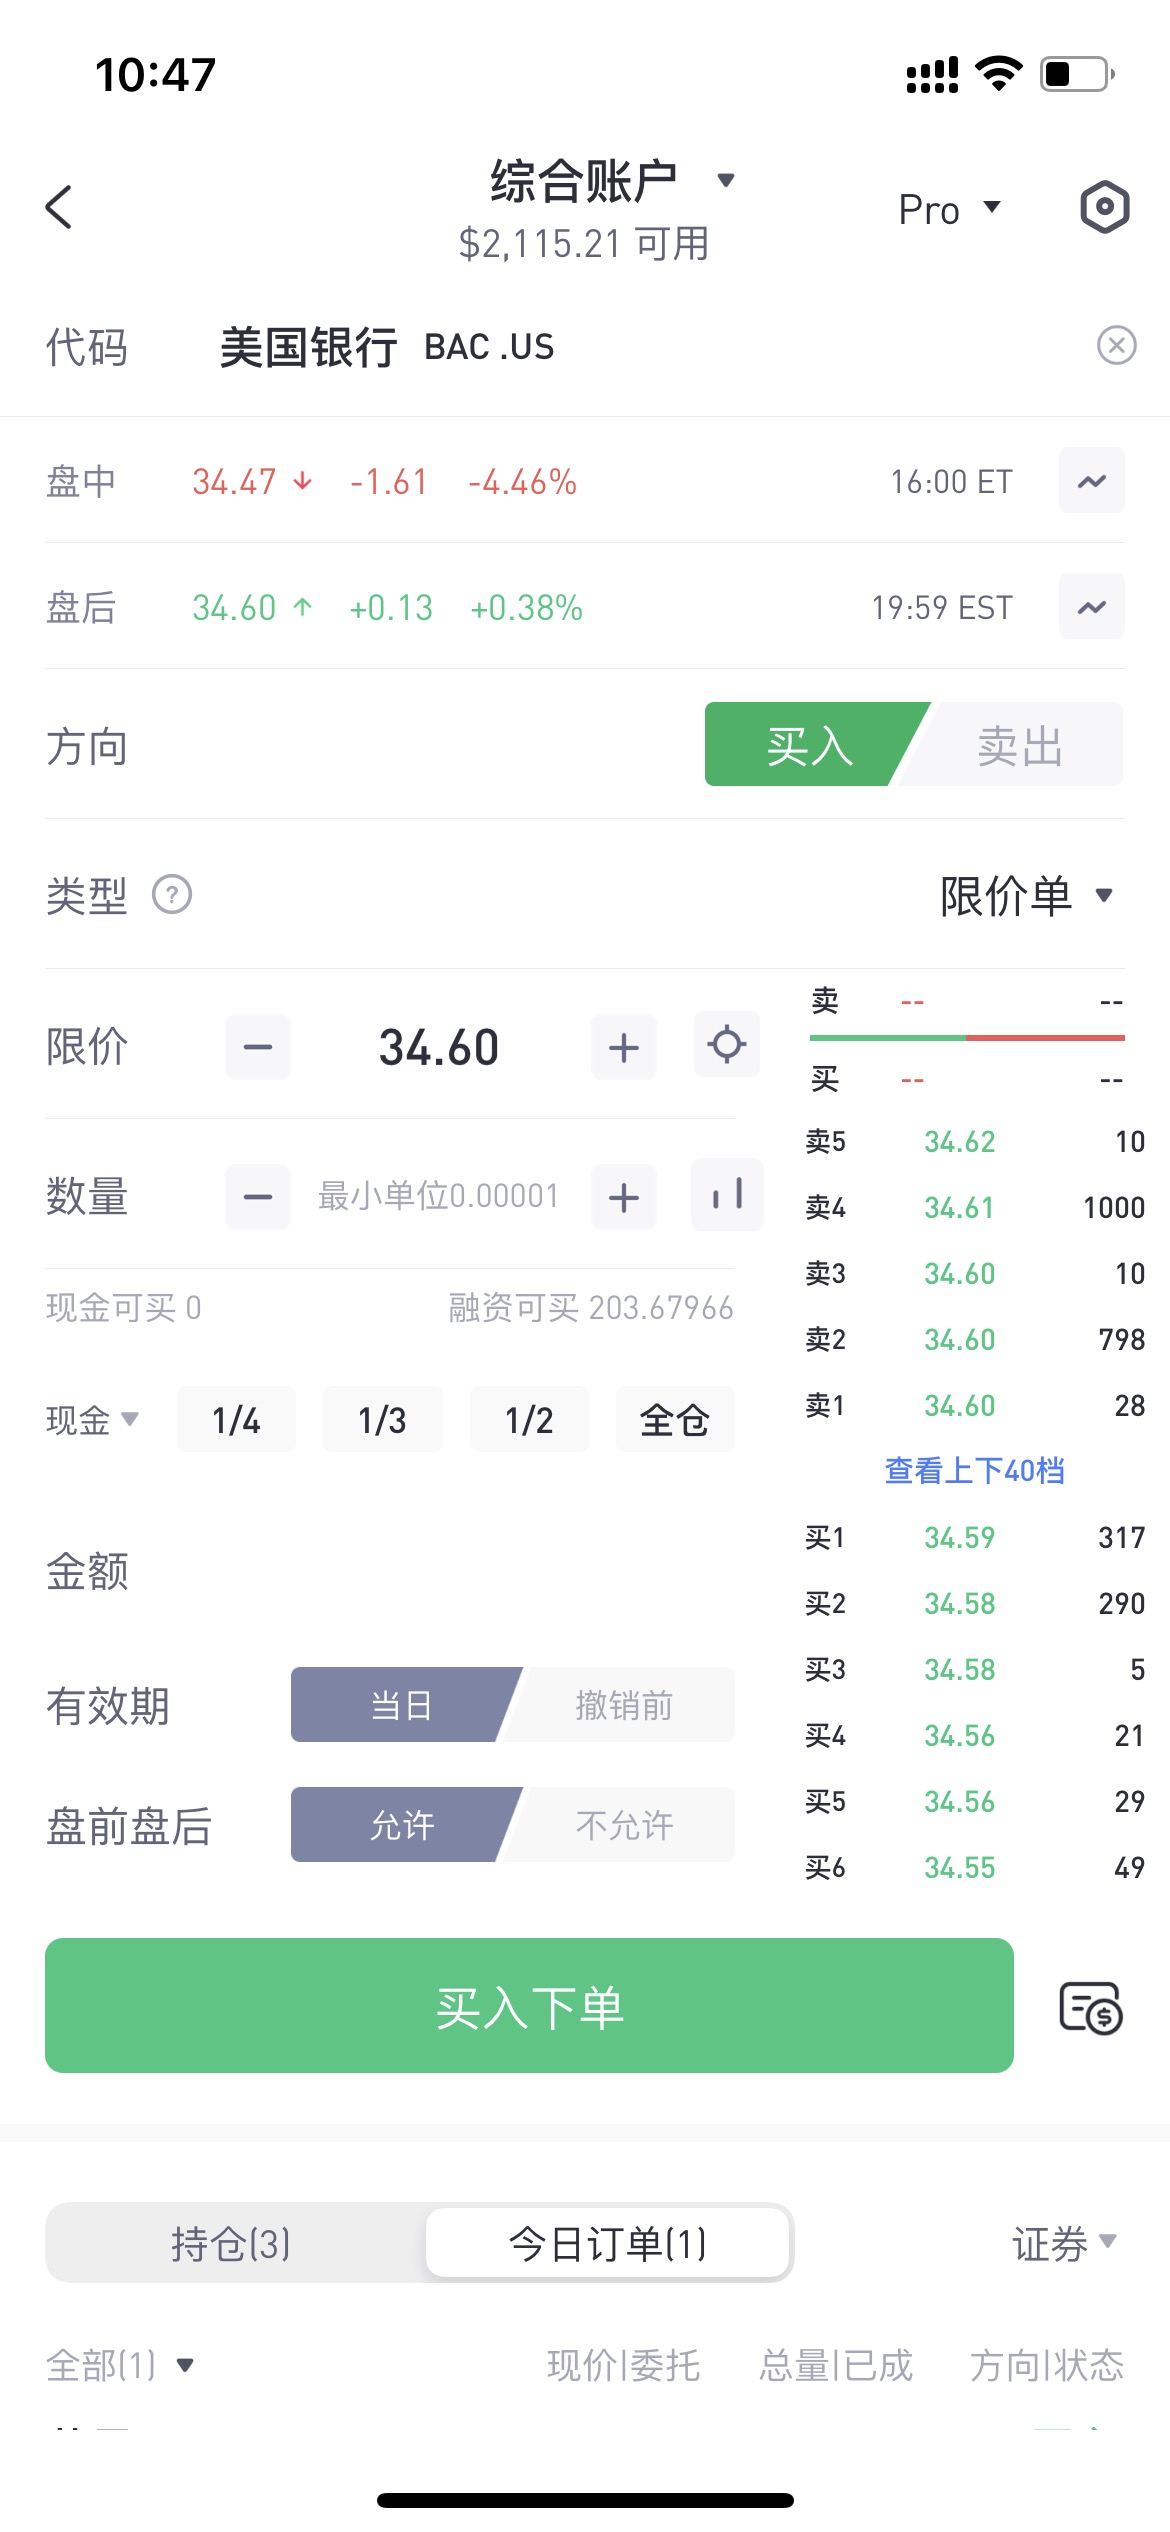Set validity to 撤销前
The width and height of the screenshot is (1170, 2532).
pos(624,1705)
